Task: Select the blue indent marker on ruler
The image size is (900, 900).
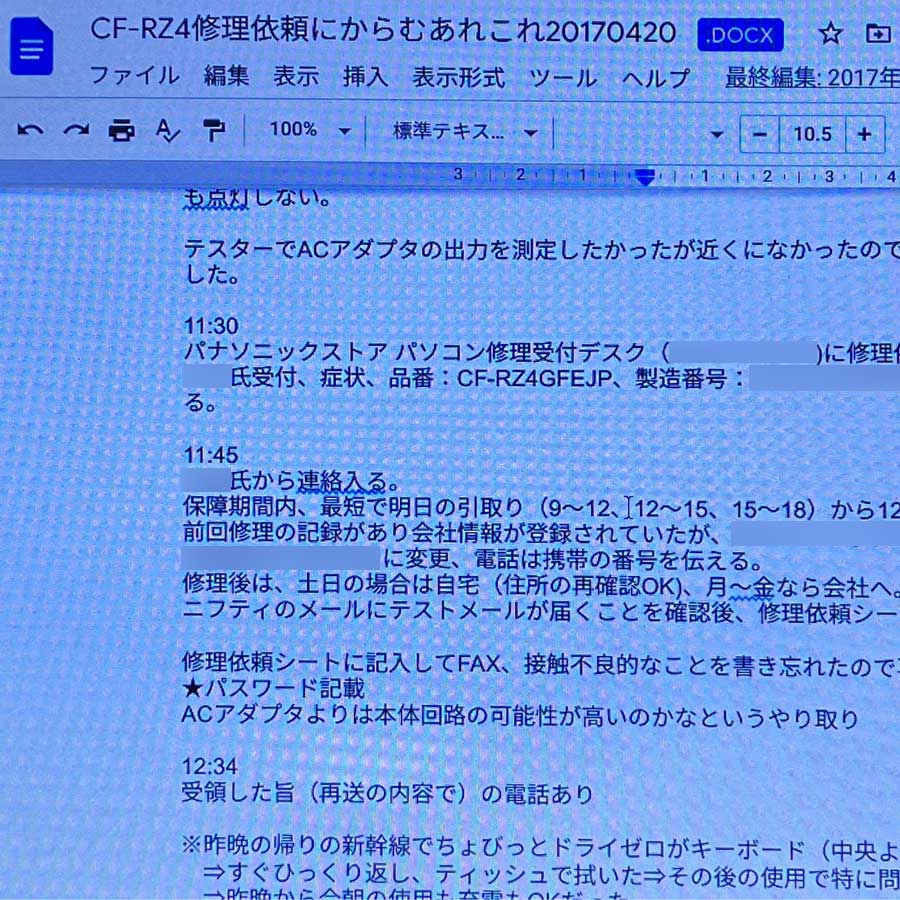Action: click(645, 176)
